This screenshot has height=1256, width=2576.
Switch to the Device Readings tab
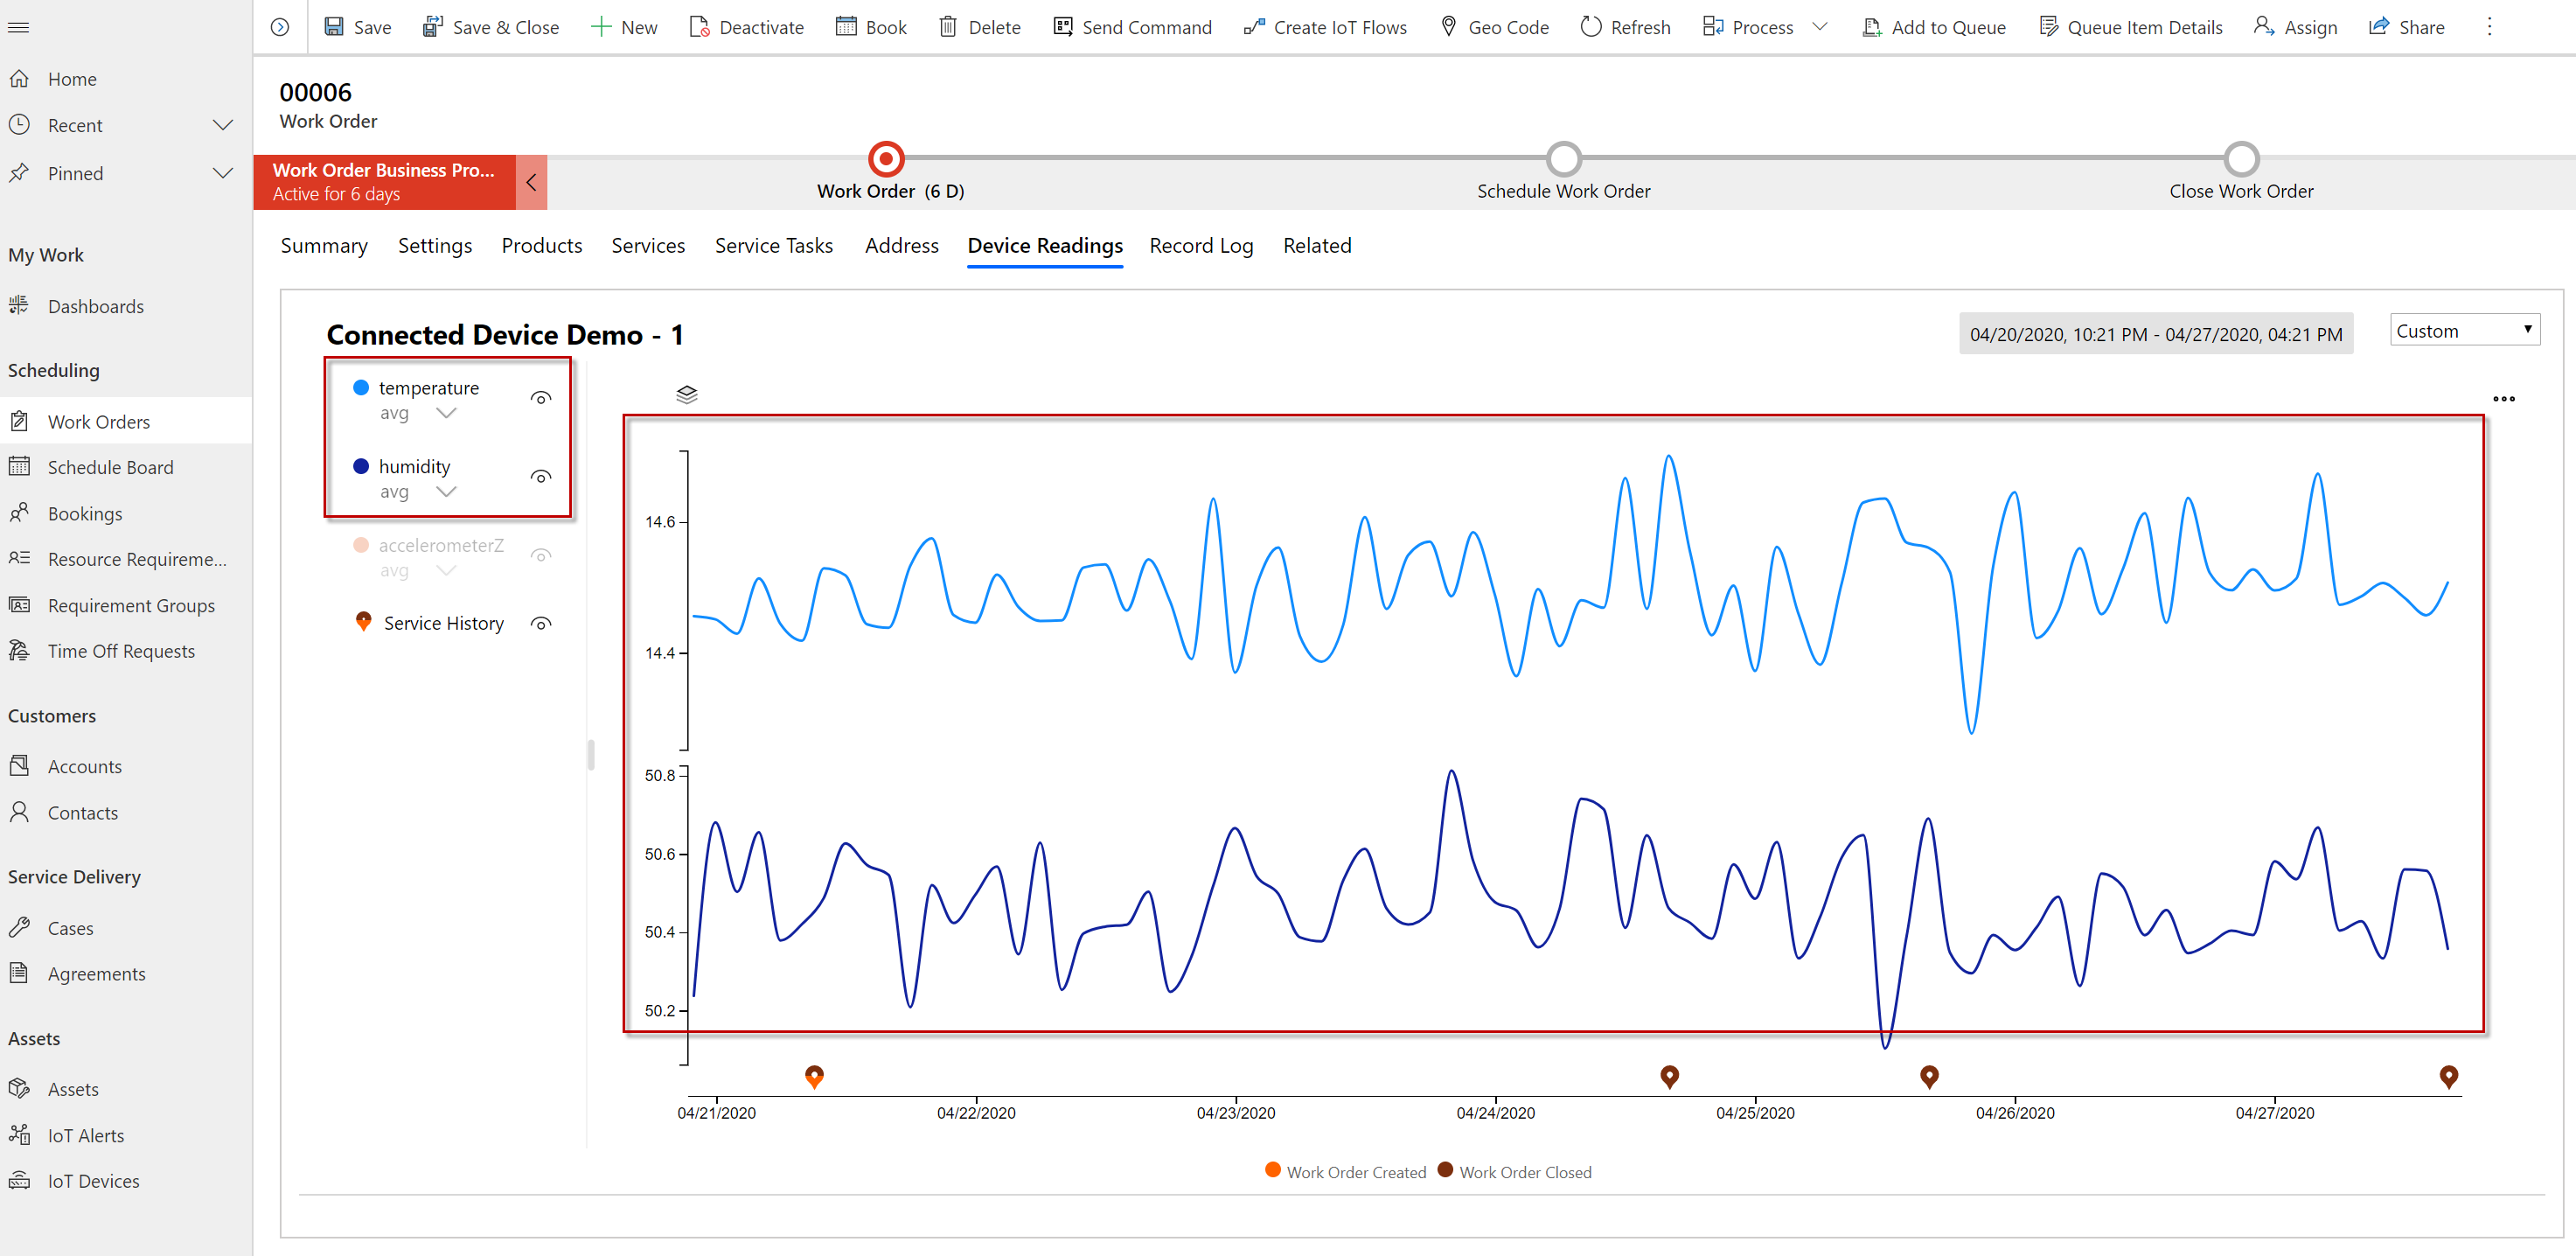click(1045, 245)
